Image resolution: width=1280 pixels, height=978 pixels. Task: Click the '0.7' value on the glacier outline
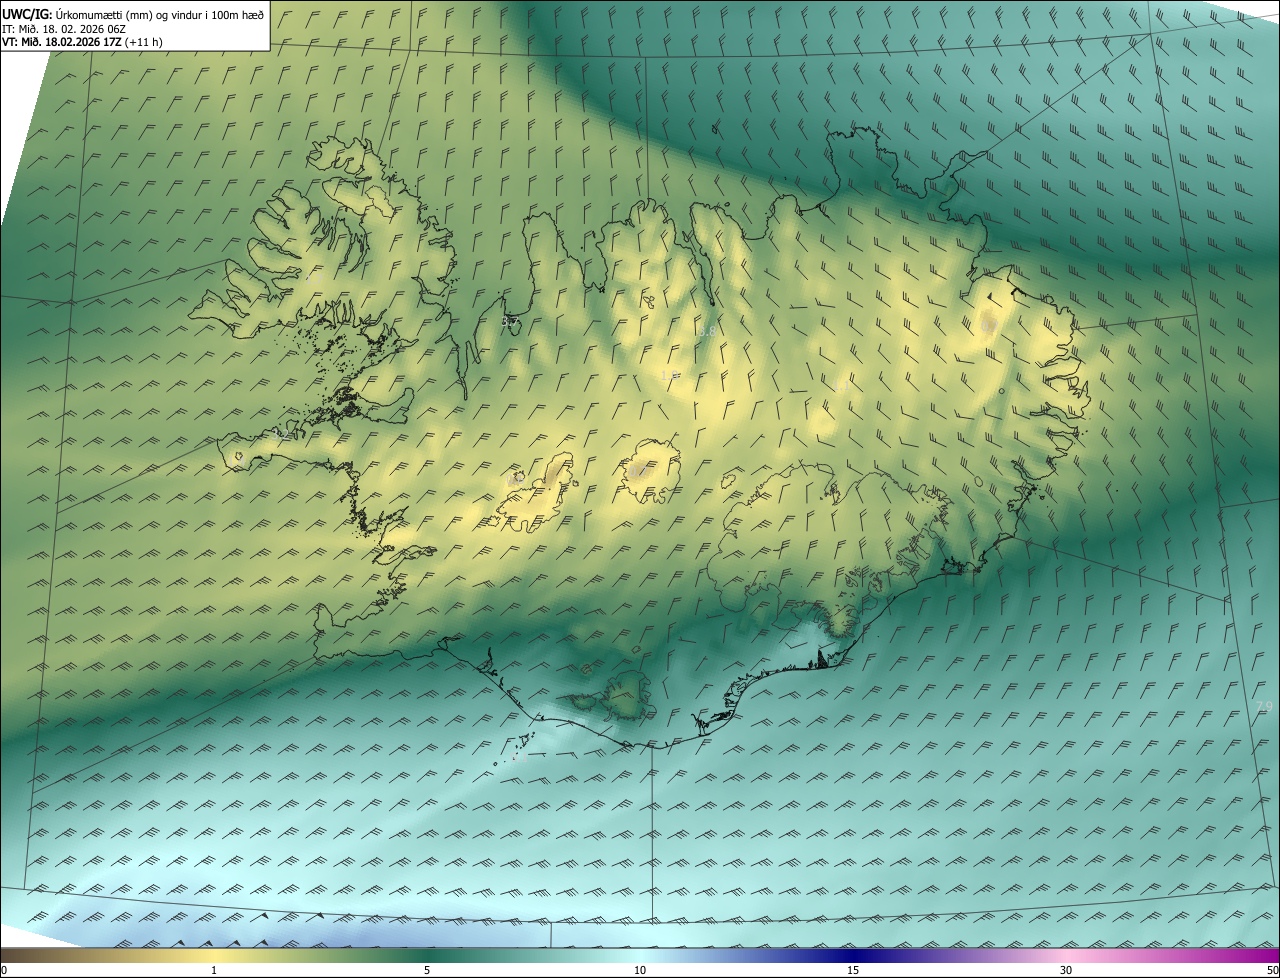coord(638,471)
